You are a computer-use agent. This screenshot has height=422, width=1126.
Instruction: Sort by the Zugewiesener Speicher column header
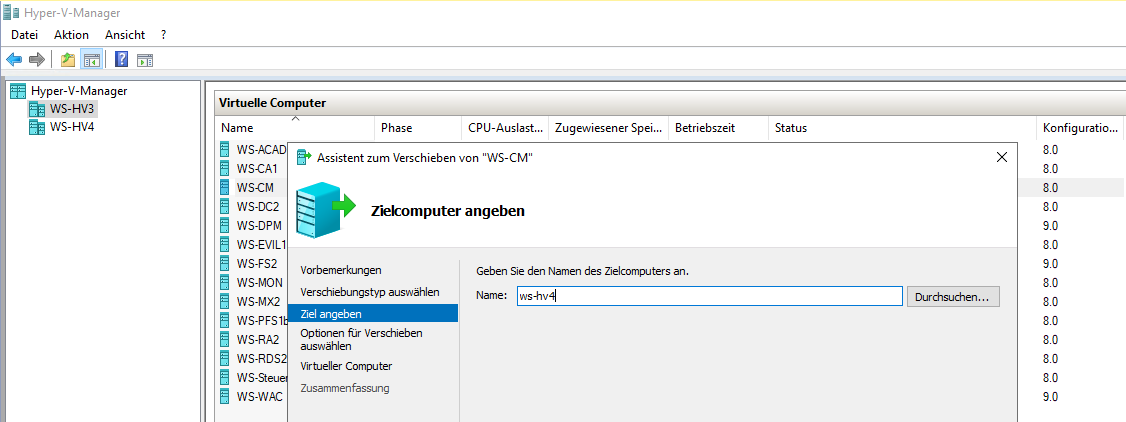(609, 128)
